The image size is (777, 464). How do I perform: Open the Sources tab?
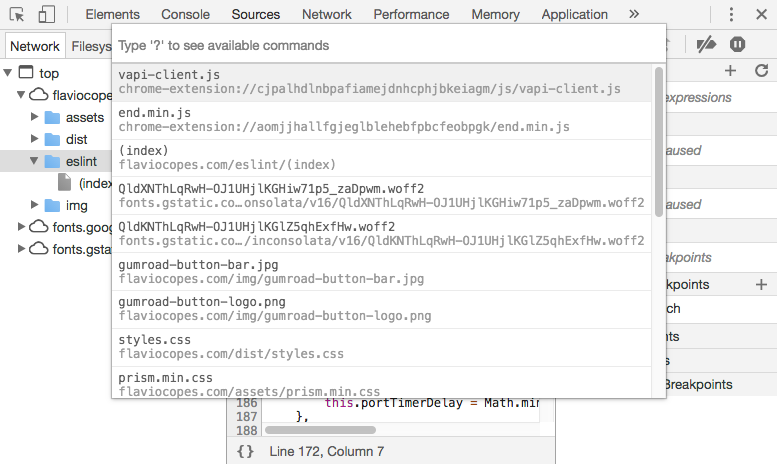pyautogui.click(x=256, y=14)
